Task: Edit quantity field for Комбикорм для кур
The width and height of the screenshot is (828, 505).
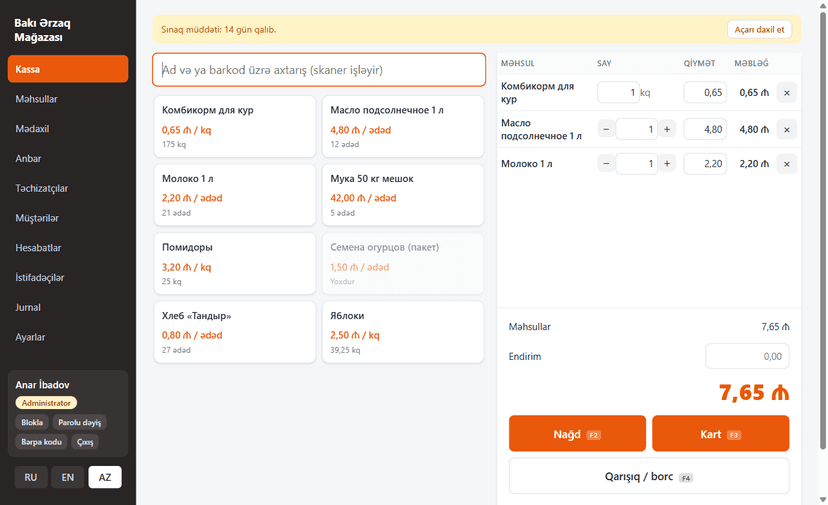Action: [x=618, y=92]
